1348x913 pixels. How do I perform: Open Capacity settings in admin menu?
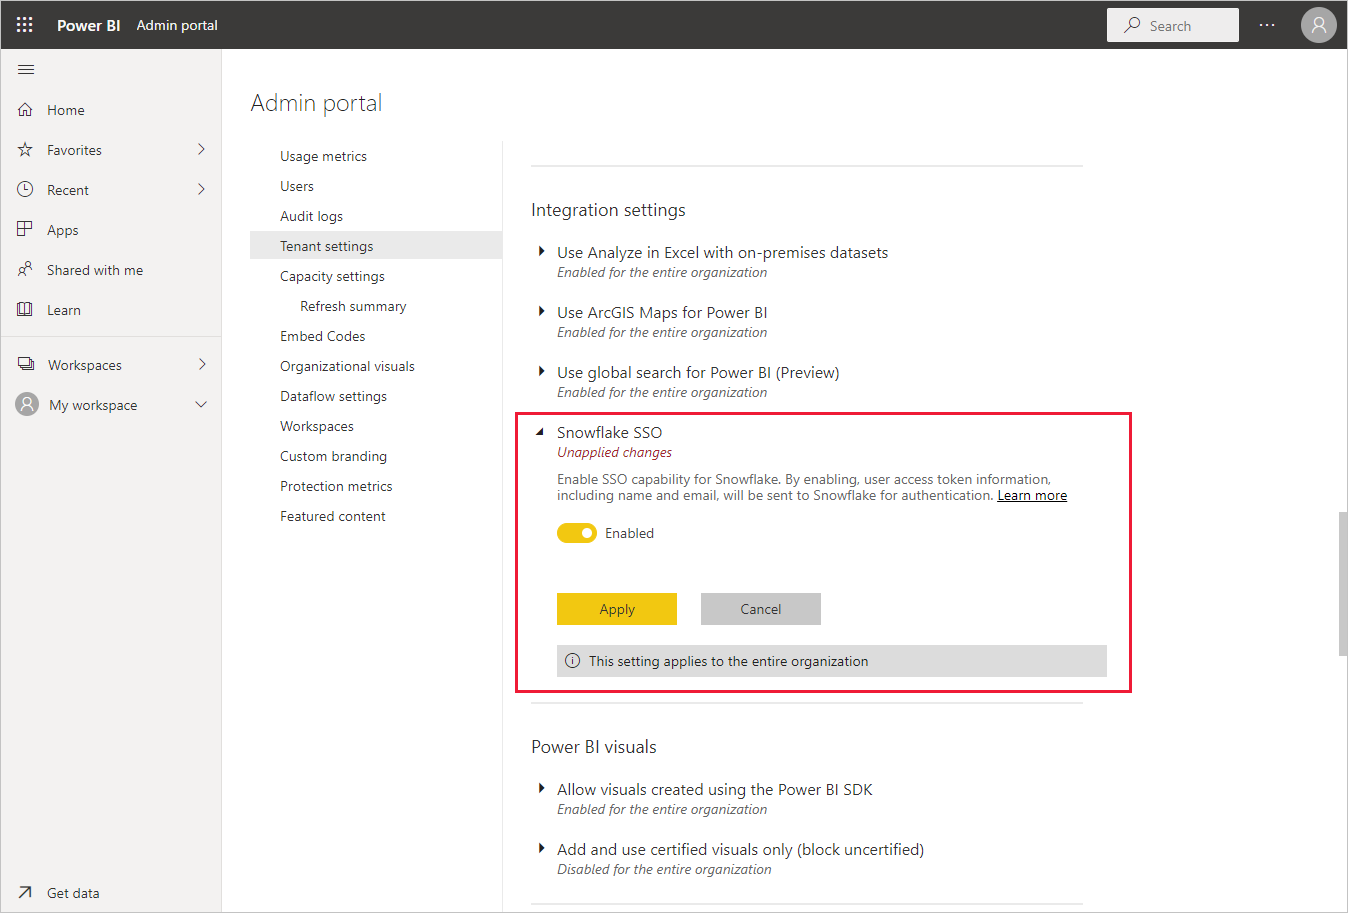click(x=332, y=276)
